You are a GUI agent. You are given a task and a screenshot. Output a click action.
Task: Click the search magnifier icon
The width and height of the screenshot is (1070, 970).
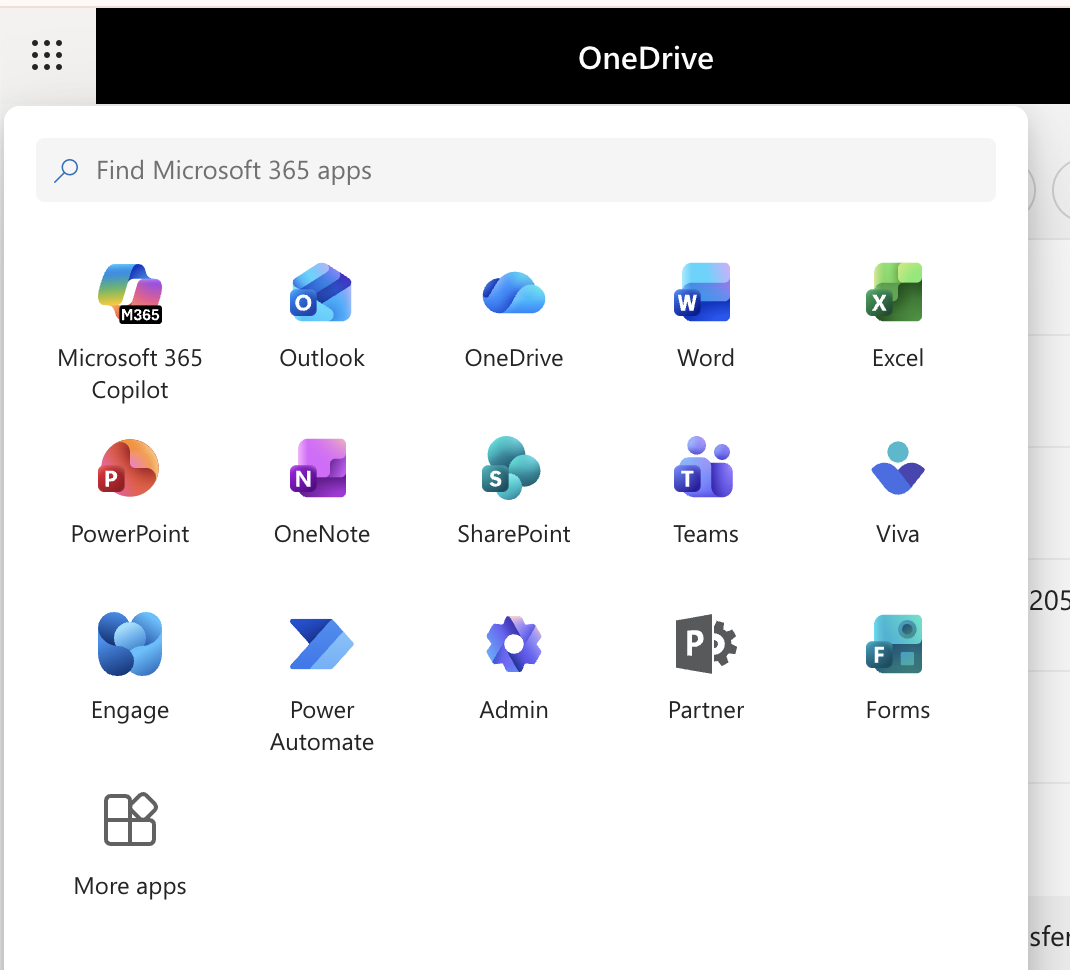pos(66,170)
